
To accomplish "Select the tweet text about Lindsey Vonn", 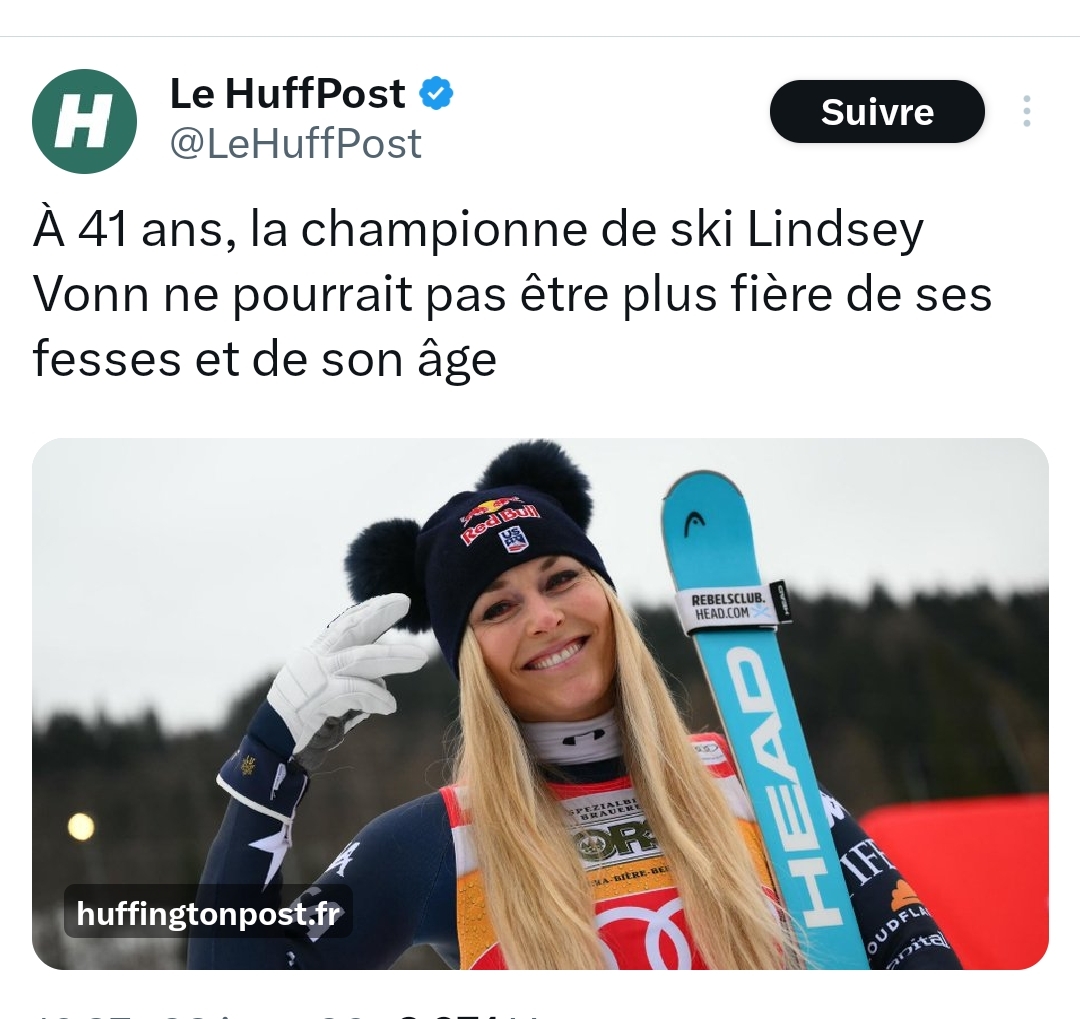I will 512,294.
